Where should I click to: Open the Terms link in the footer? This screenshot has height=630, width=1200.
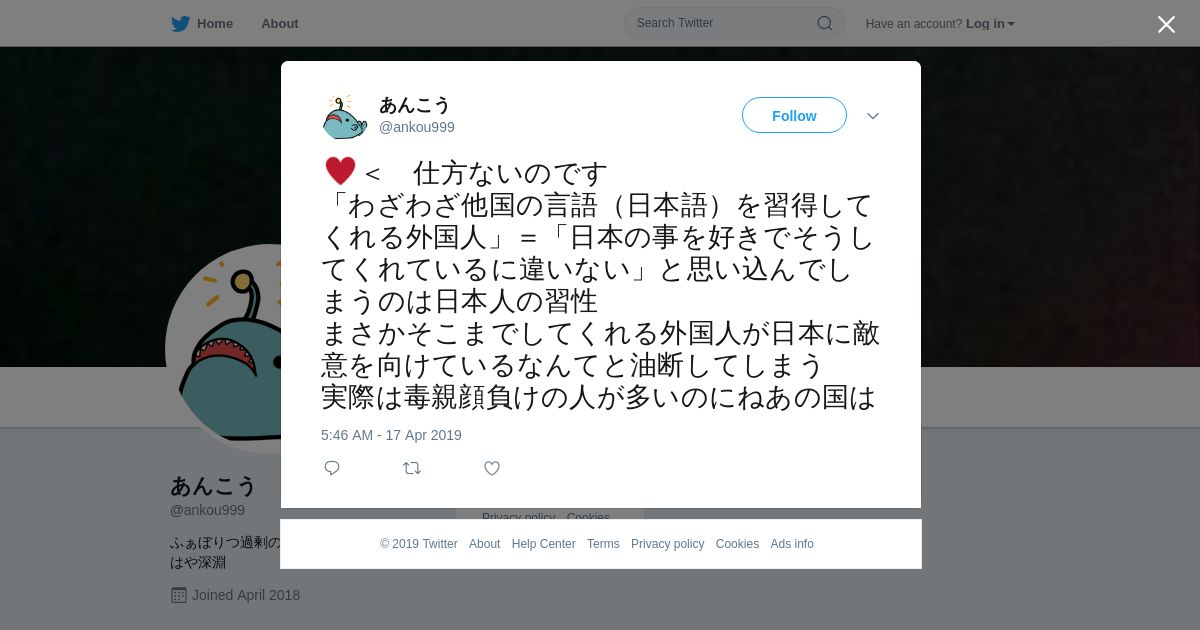point(603,544)
